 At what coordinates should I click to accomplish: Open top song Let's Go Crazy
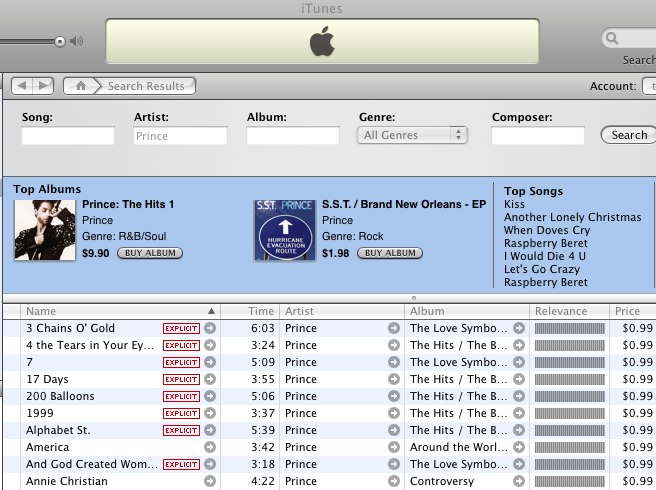[x=542, y=269]
